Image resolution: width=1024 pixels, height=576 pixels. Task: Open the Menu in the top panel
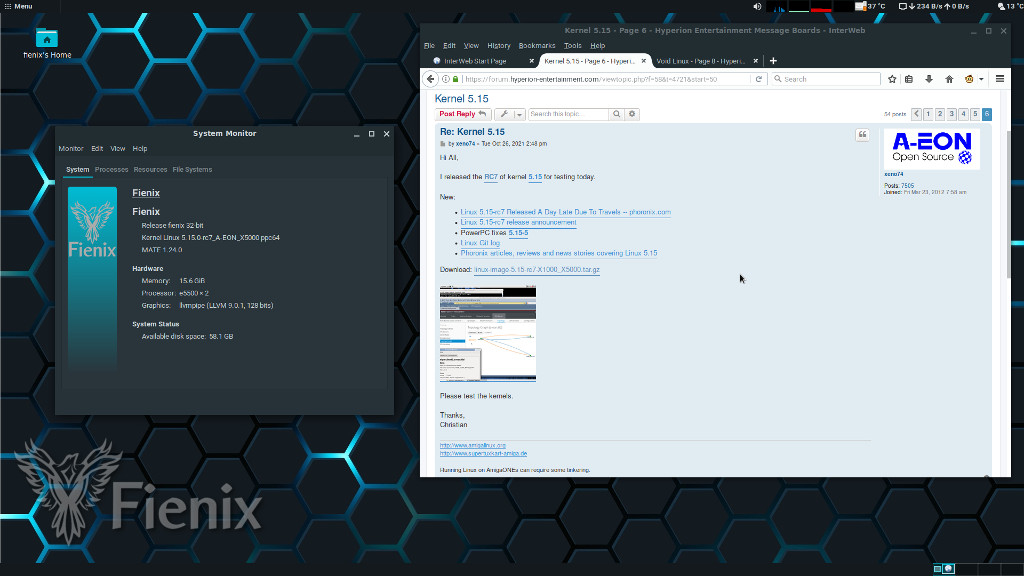click(x=18, y=6)
